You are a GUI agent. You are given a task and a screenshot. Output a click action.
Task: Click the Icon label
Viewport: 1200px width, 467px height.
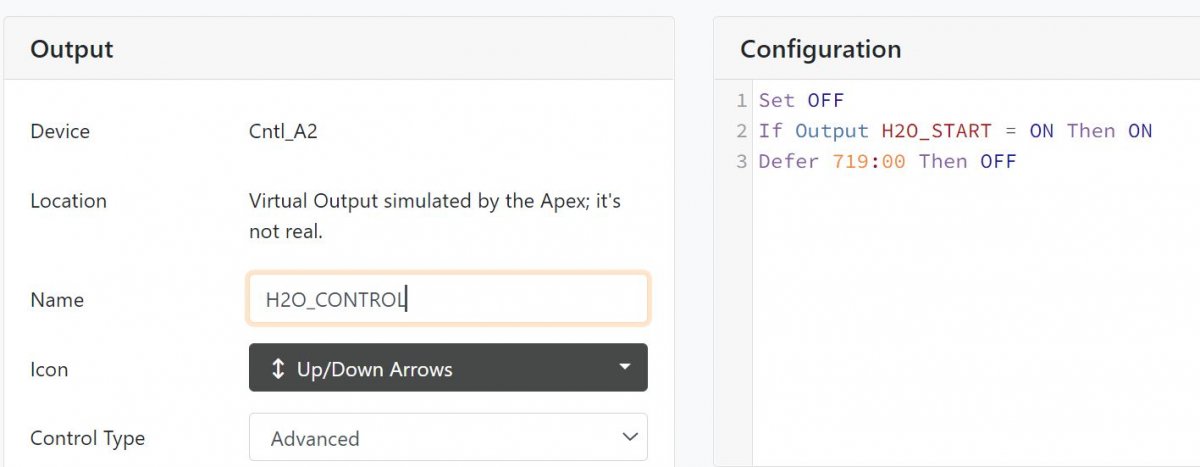49,369
